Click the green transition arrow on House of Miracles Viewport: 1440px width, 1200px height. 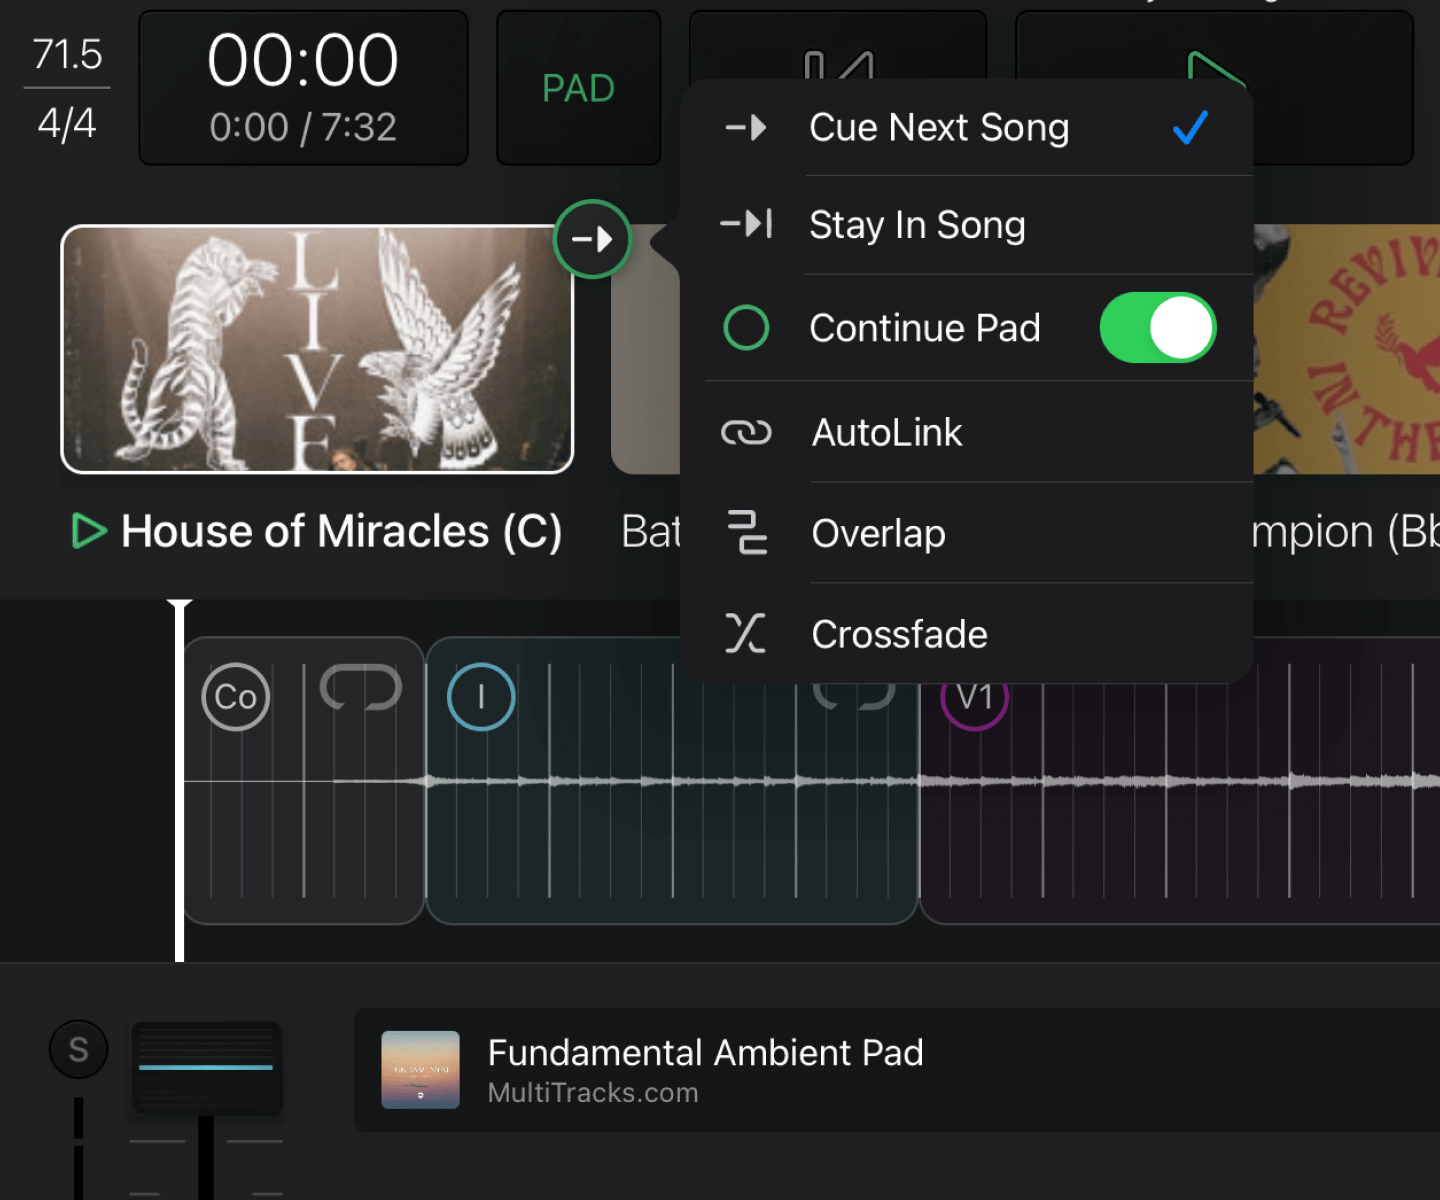point(592,239)
